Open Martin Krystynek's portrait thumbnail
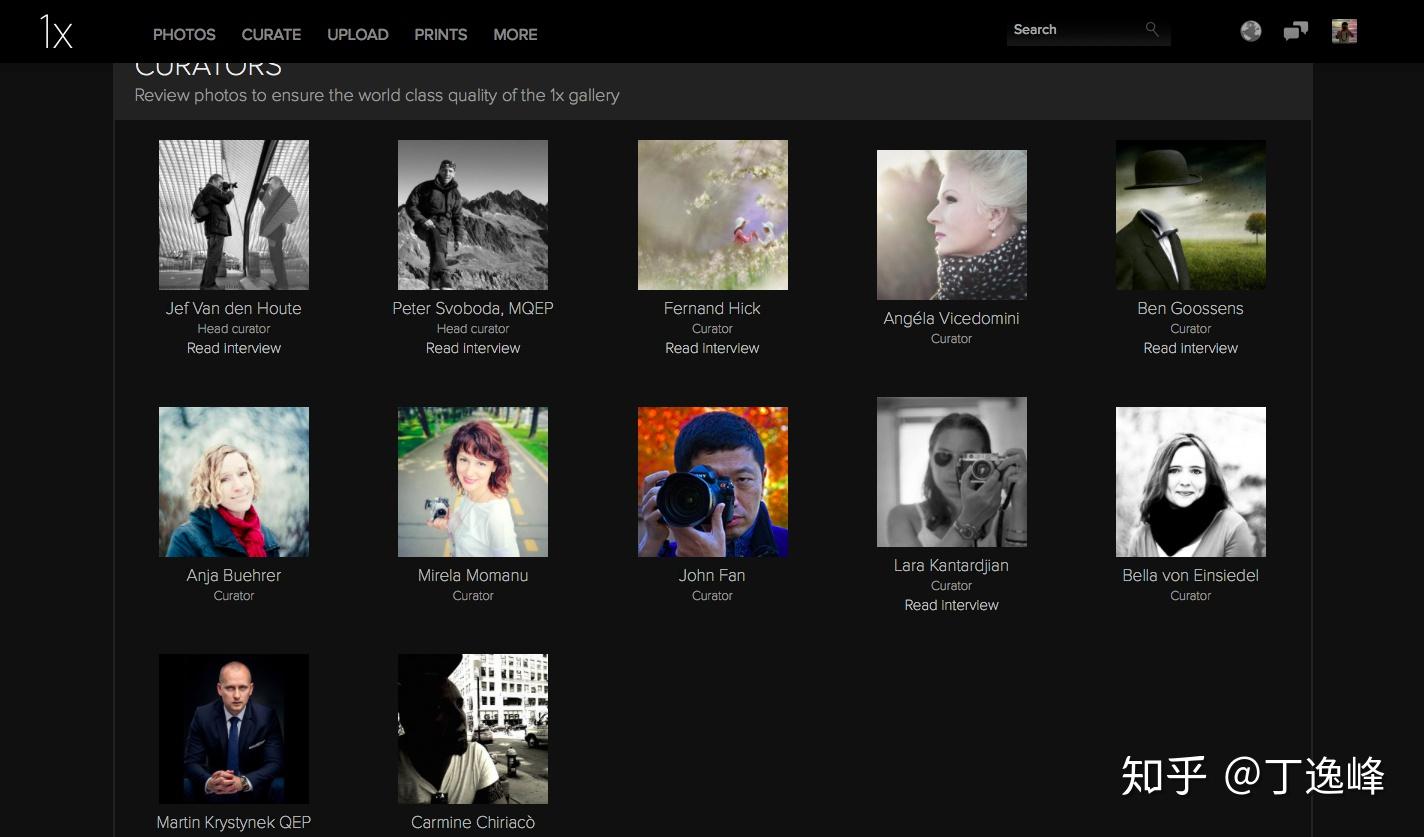 (234, 729)
